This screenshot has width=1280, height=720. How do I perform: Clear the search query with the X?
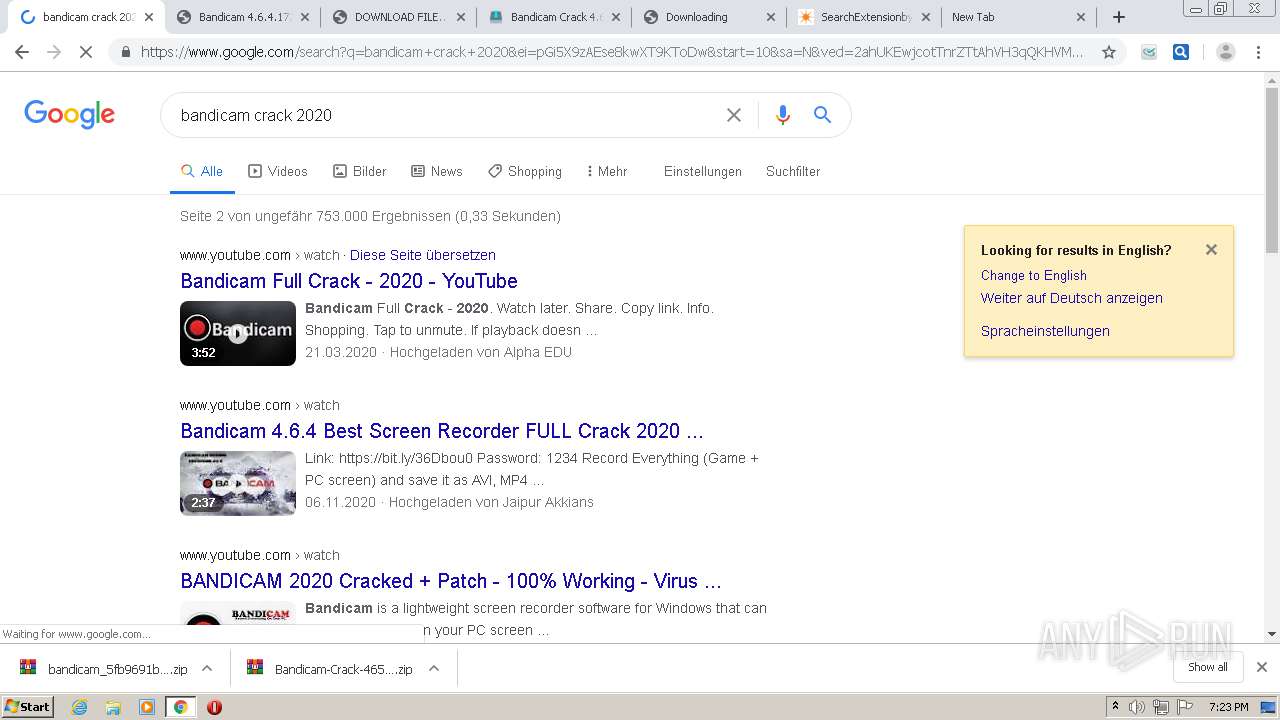[x=734, y=115]
